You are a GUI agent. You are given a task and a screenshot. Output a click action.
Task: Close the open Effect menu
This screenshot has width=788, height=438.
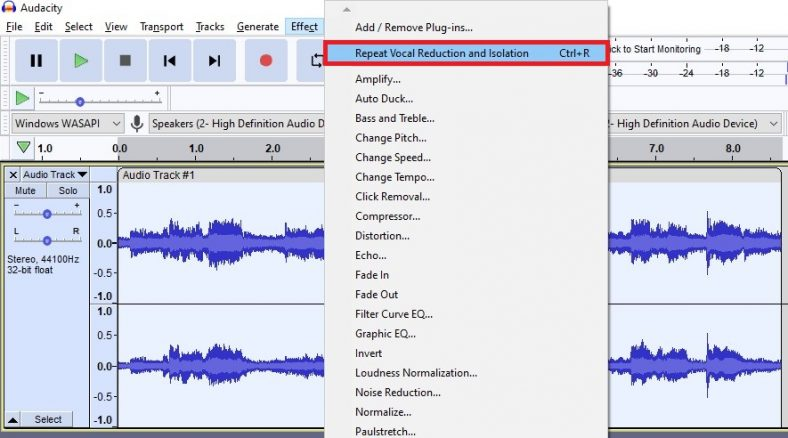[304, 27]
